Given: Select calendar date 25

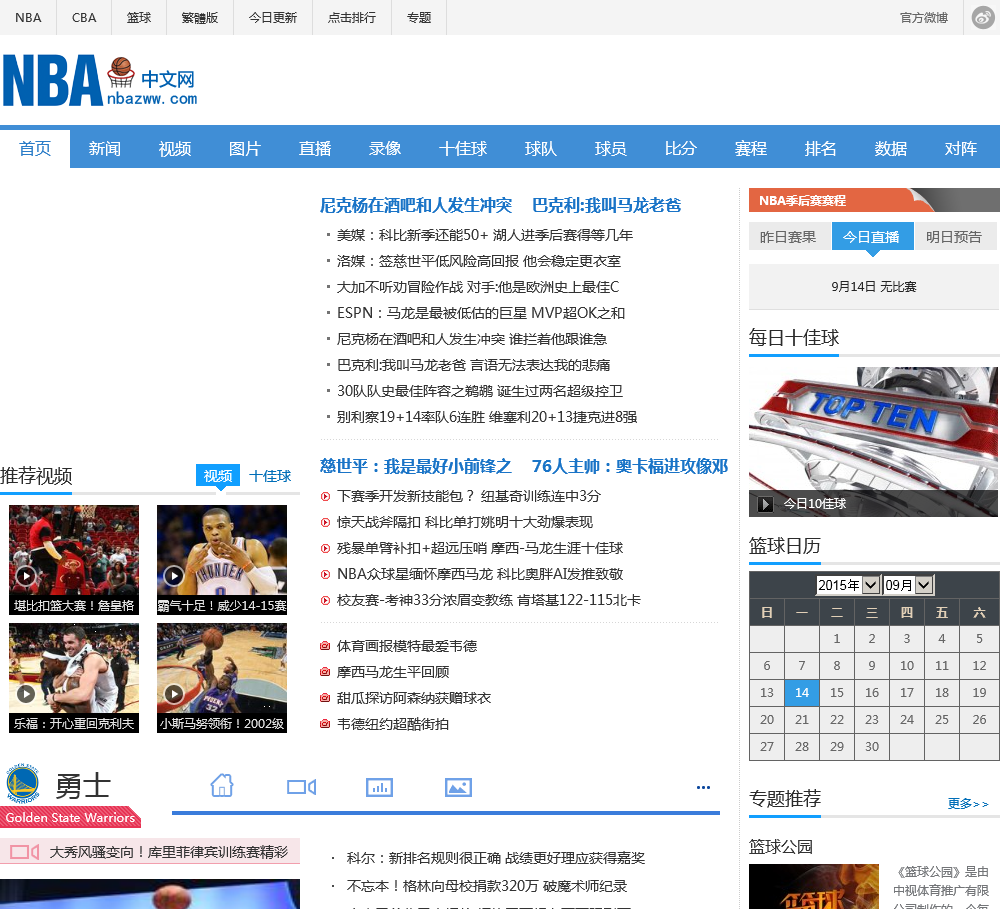Looking at the screenshot, I should [x=941, y=720].
